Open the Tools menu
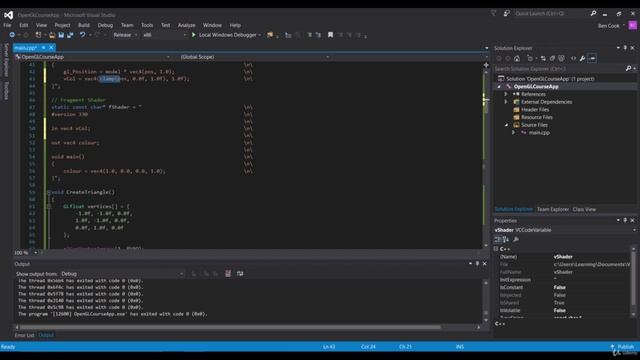 147,25
